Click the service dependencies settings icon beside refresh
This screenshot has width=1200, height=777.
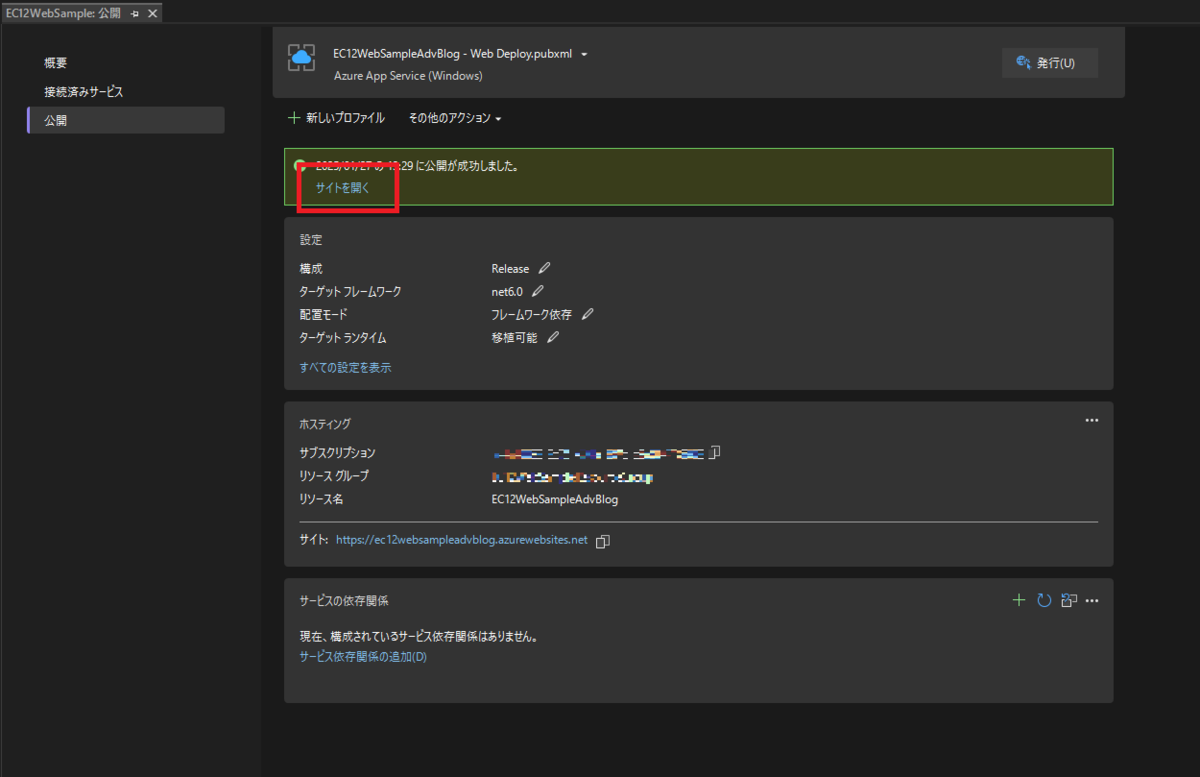click(x=1069, y=600)
